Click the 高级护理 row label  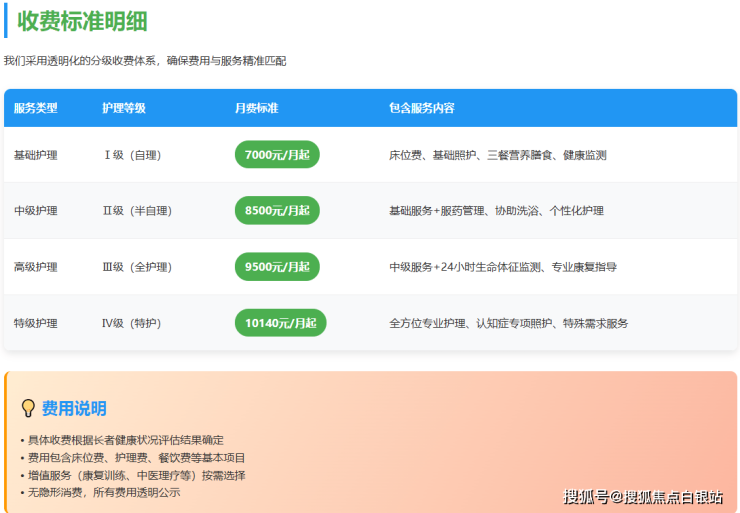pos(36,267)
